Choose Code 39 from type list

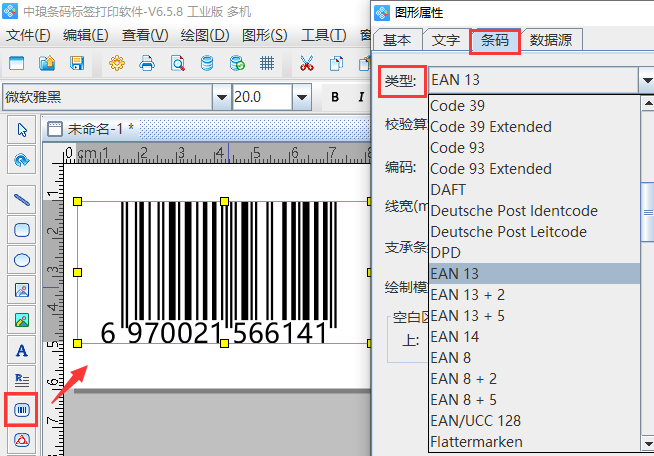pyautogui.click(x=534, y=106)
